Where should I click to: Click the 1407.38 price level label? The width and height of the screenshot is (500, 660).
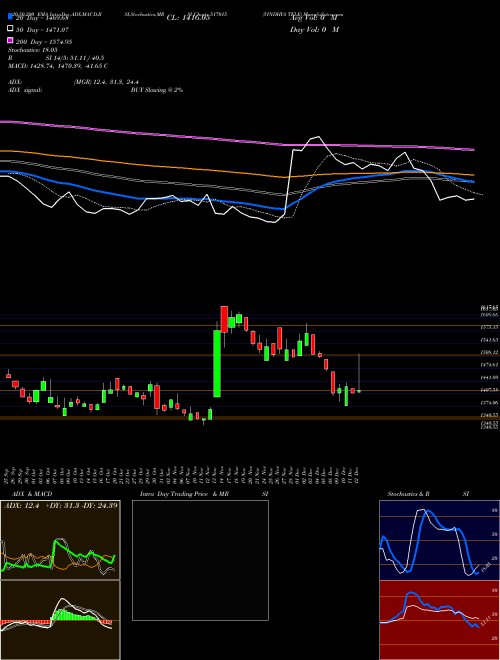(x=489, y=390)
